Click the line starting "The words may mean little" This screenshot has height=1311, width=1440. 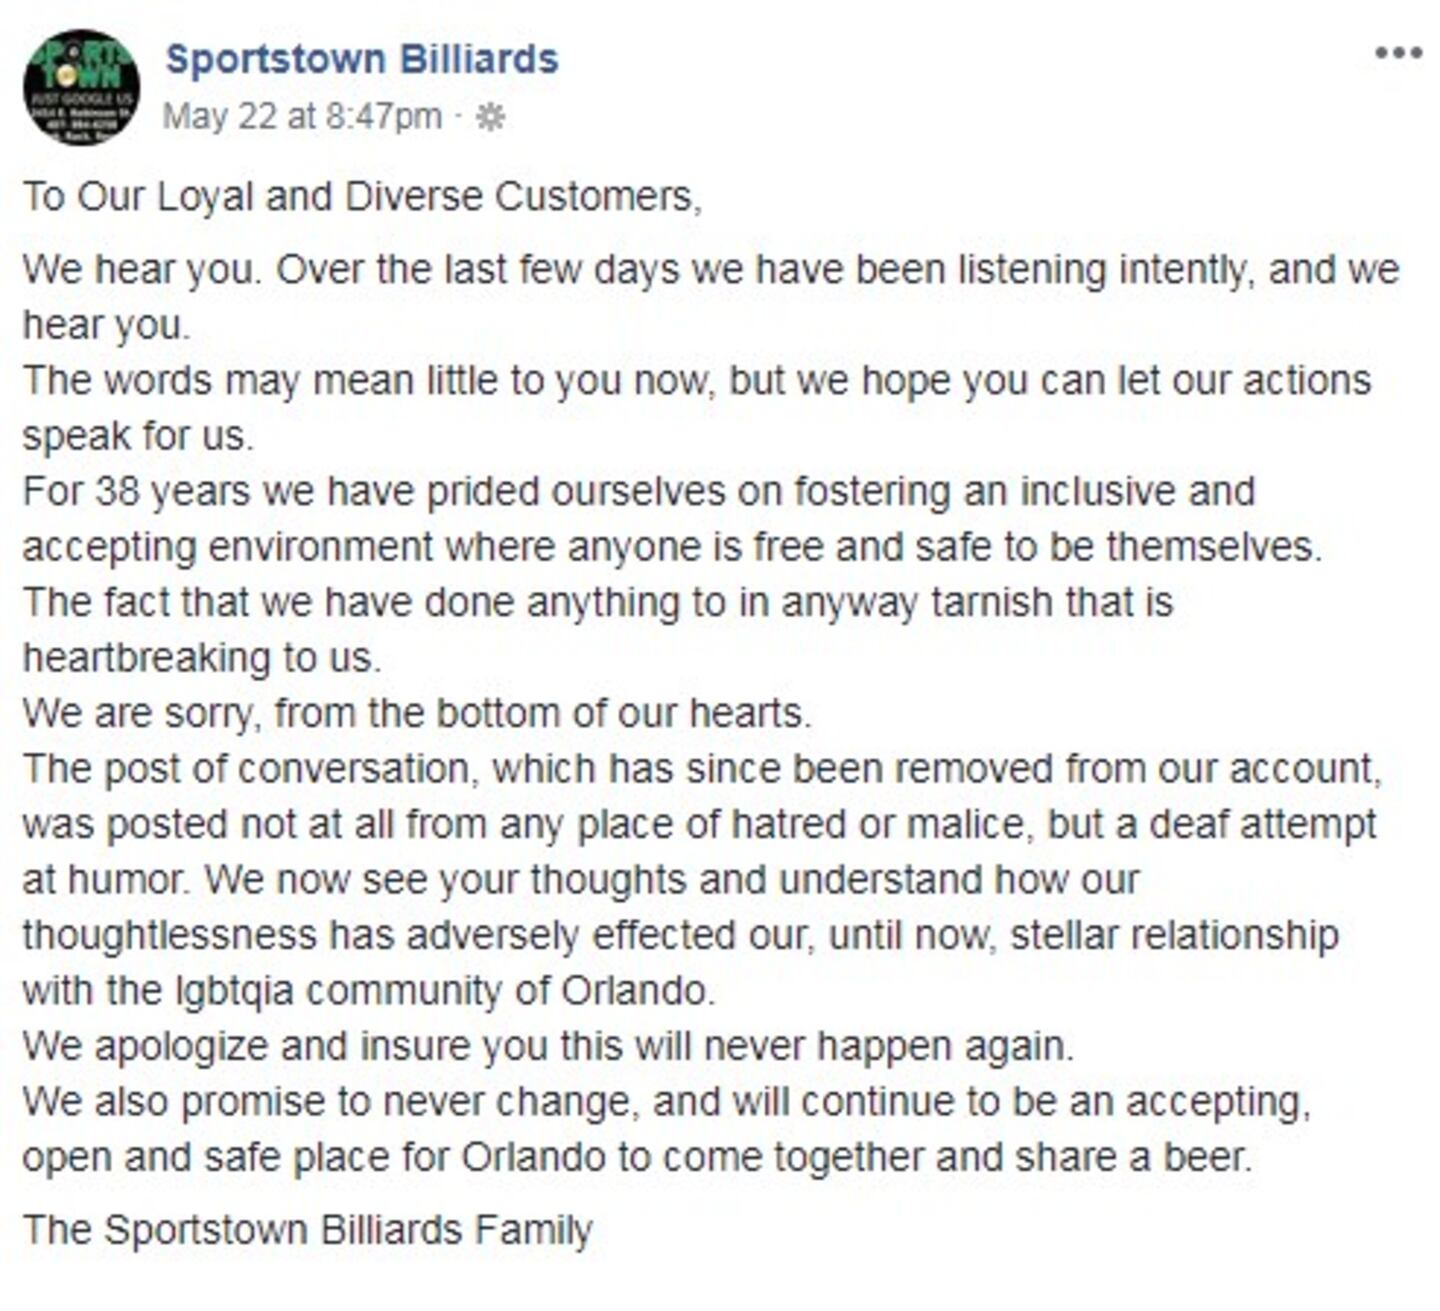coord(696,381)
